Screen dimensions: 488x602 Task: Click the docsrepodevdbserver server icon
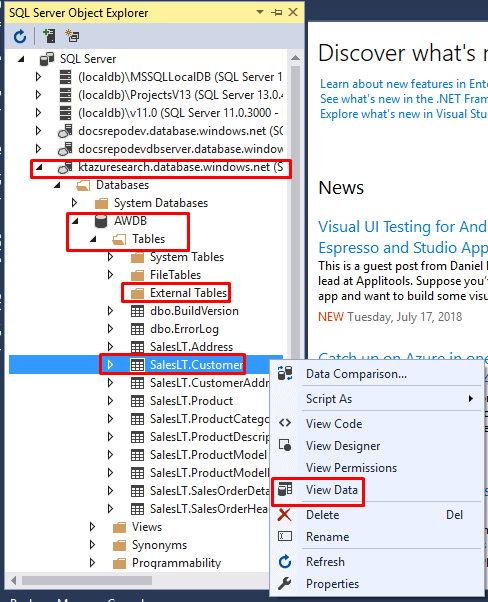[65, 149]
